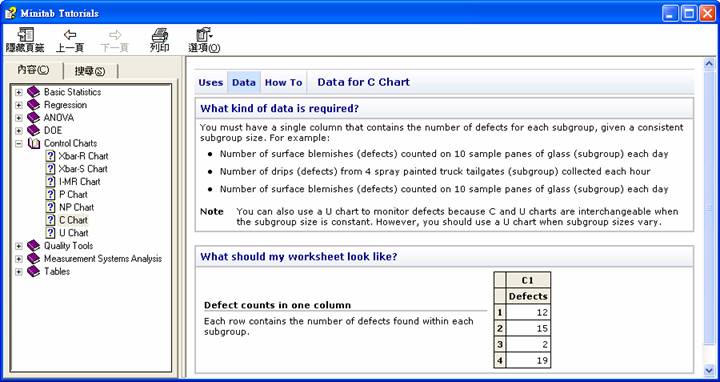Select Xbar-R Chart topic label
This screenshot has width=720, height=382.
83,156
